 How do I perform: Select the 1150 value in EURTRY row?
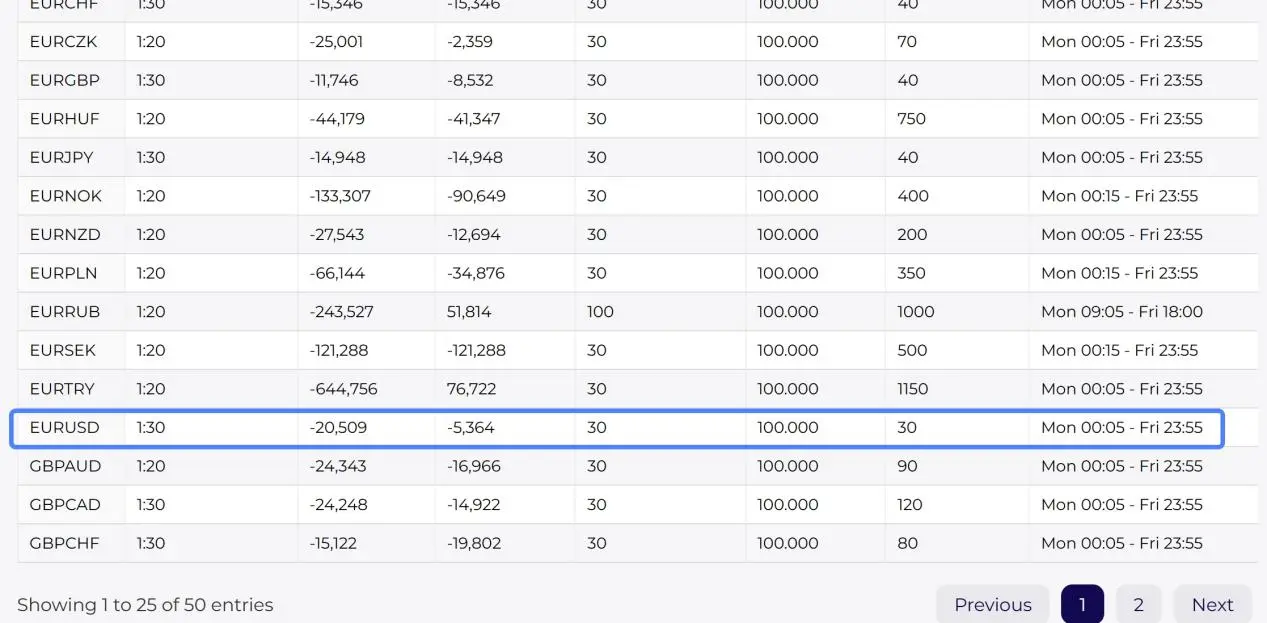(912, 388)
